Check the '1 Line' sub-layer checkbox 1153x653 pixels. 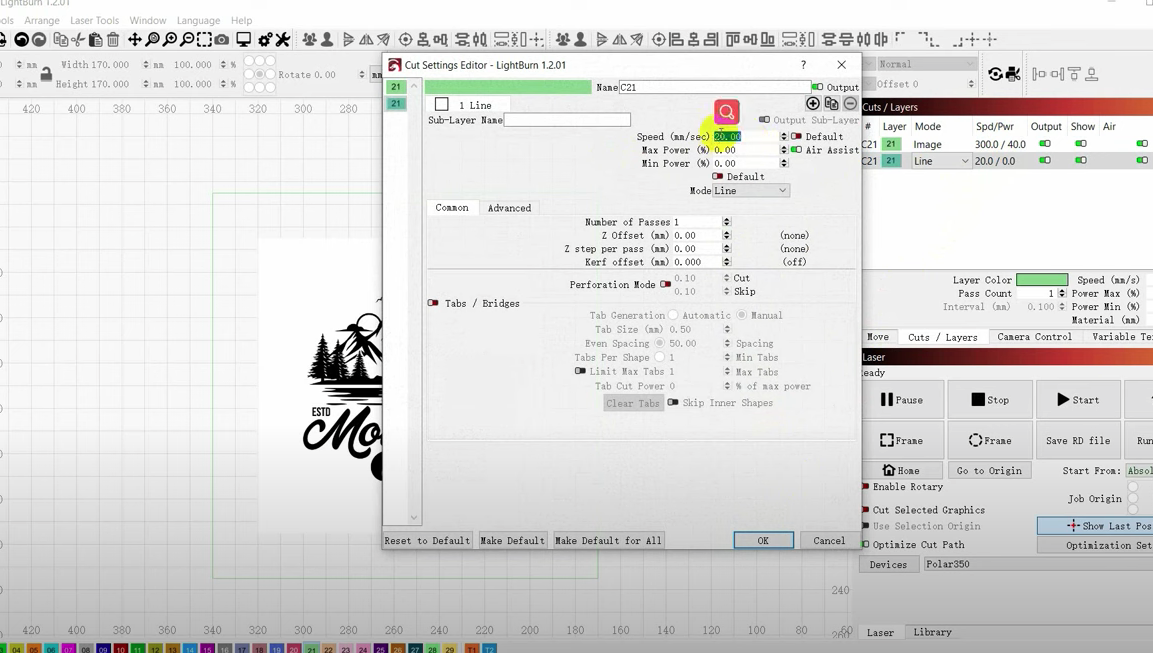tap(441, 104)
